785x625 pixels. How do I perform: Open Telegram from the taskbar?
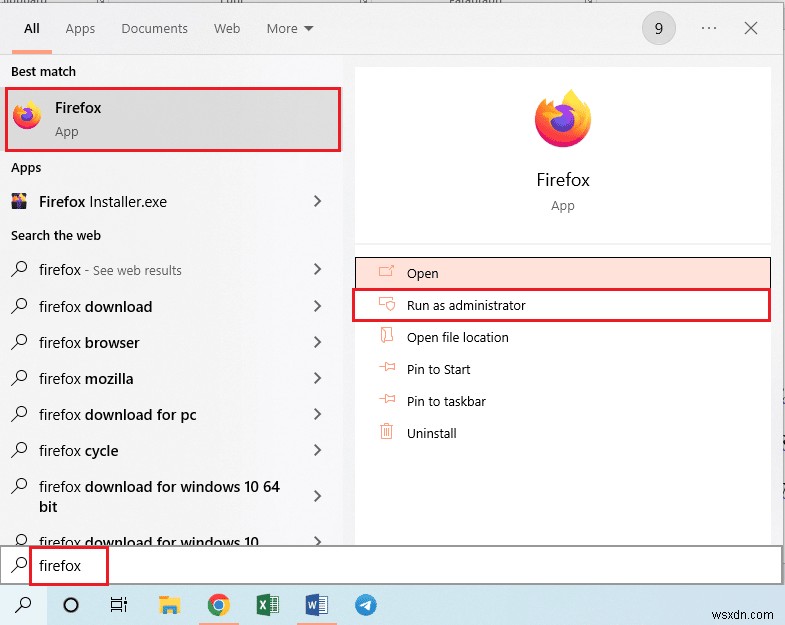366,605
